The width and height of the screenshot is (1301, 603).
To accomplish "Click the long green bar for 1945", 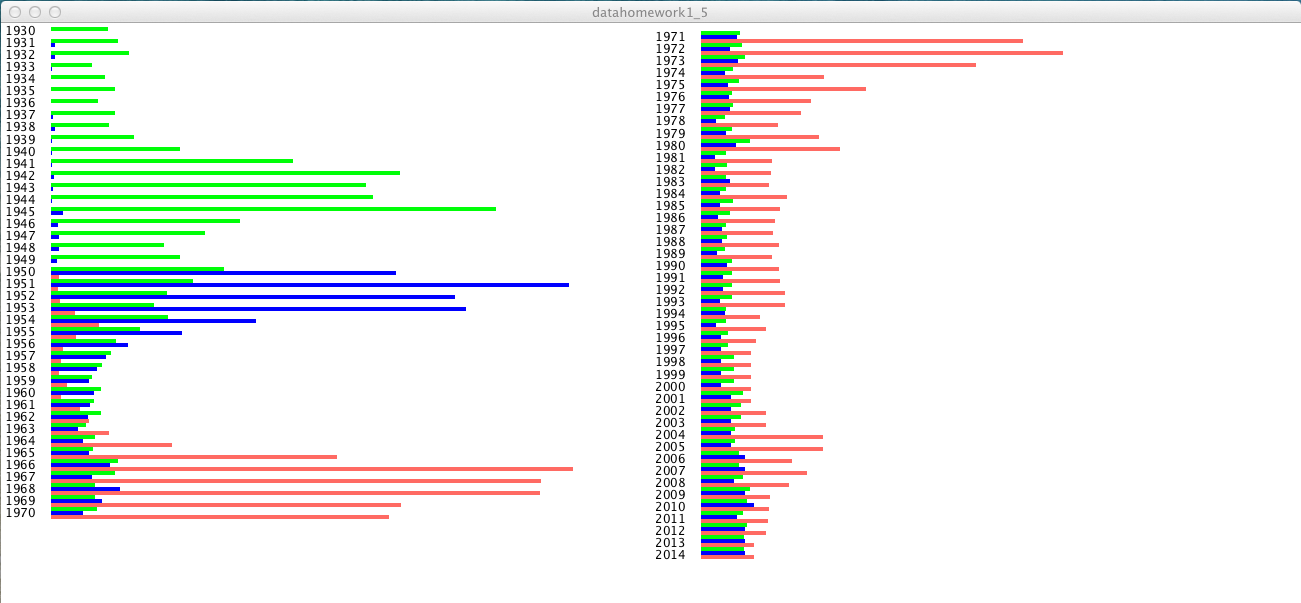I will pyautogui.click(x=300, y=209).
